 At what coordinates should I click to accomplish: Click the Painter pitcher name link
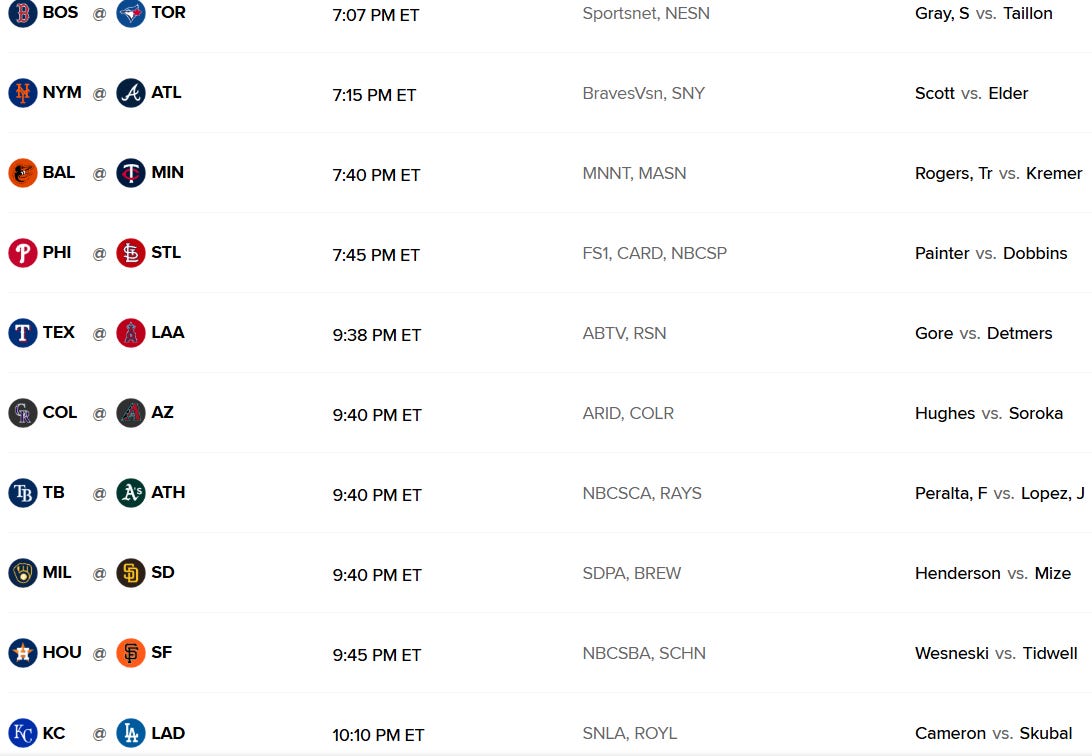click(942, 253)
